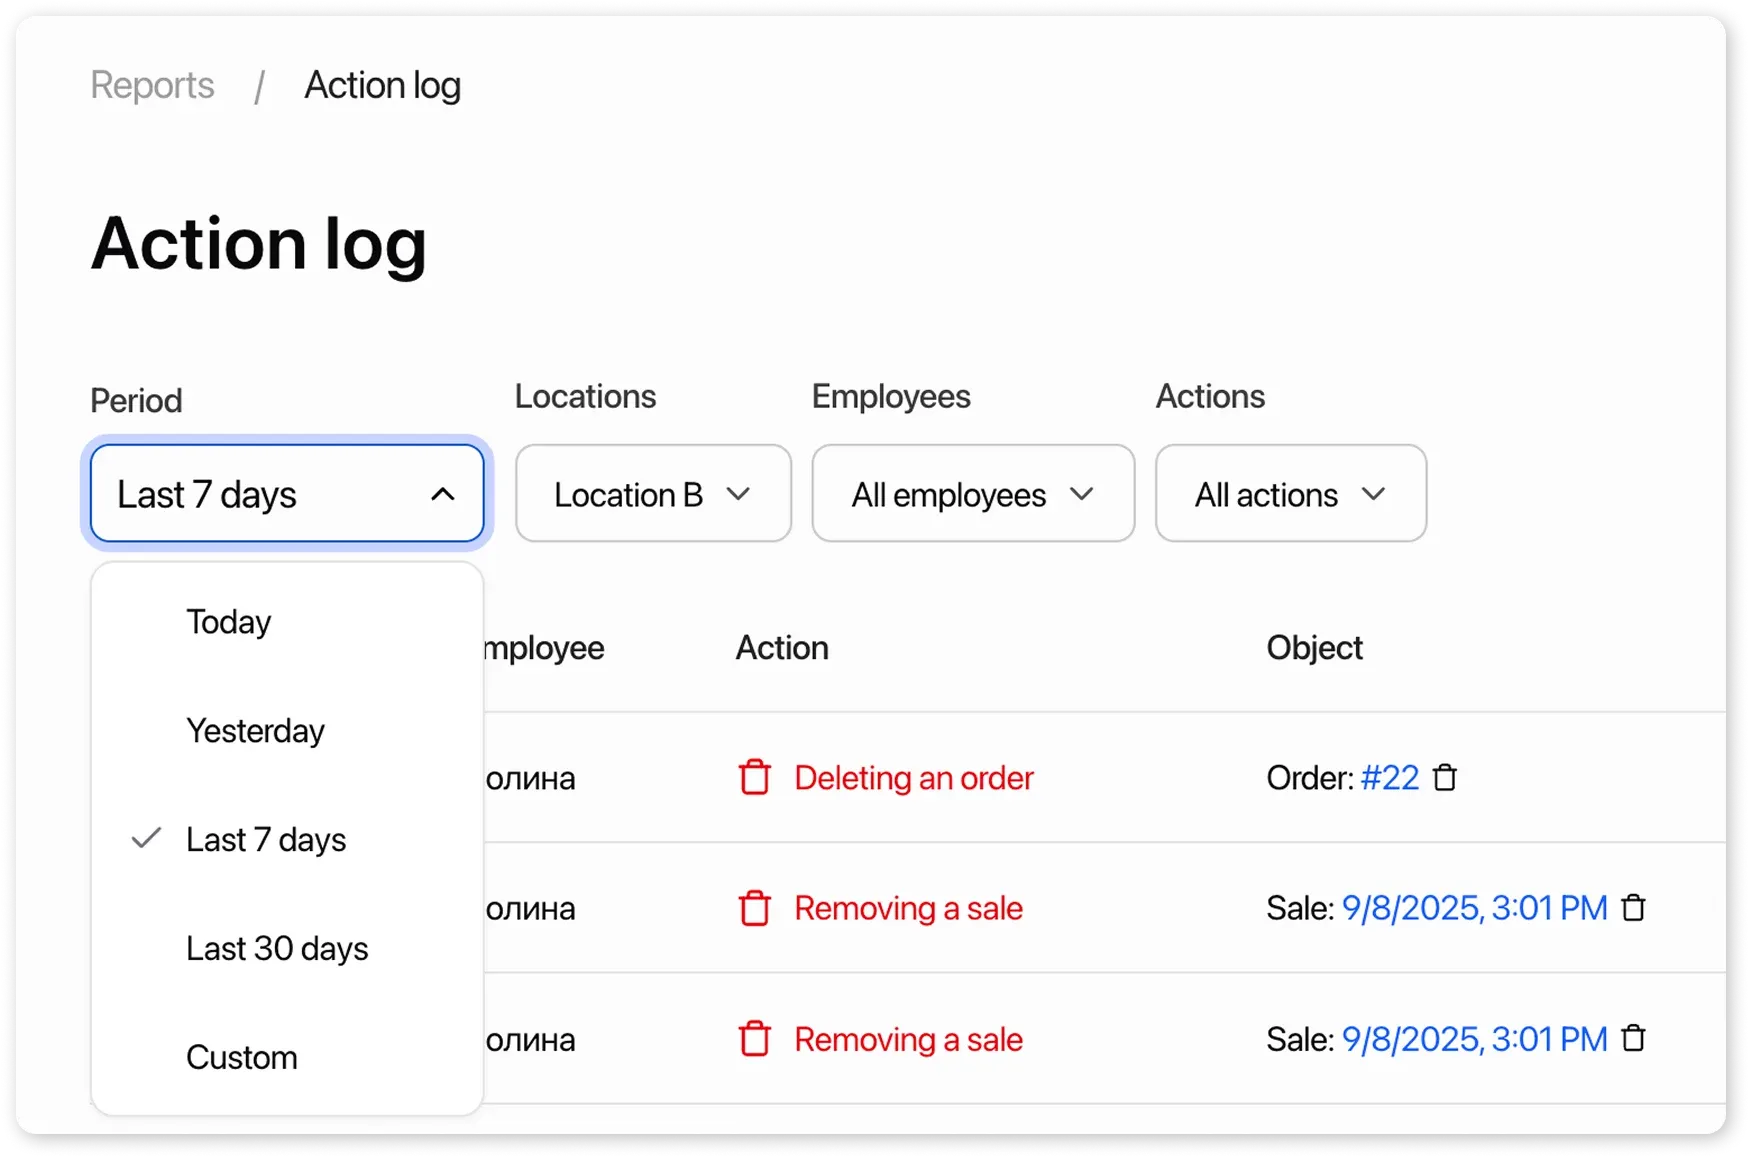Choose Yesterday in the period list
1750x1158 pixels.
pos(255,730)
